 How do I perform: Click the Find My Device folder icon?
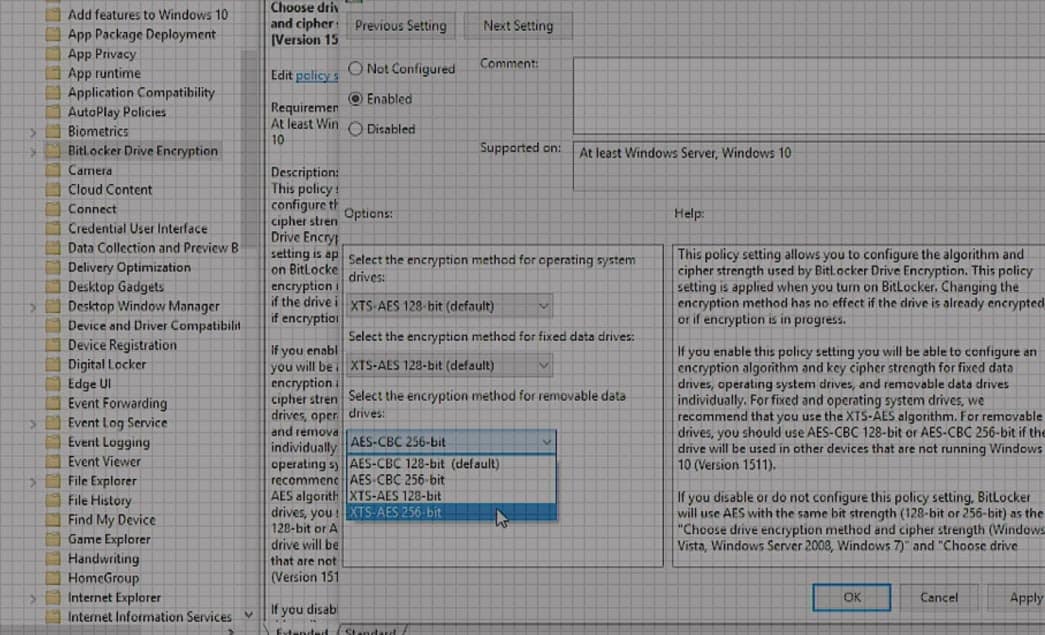coord(53,520)
